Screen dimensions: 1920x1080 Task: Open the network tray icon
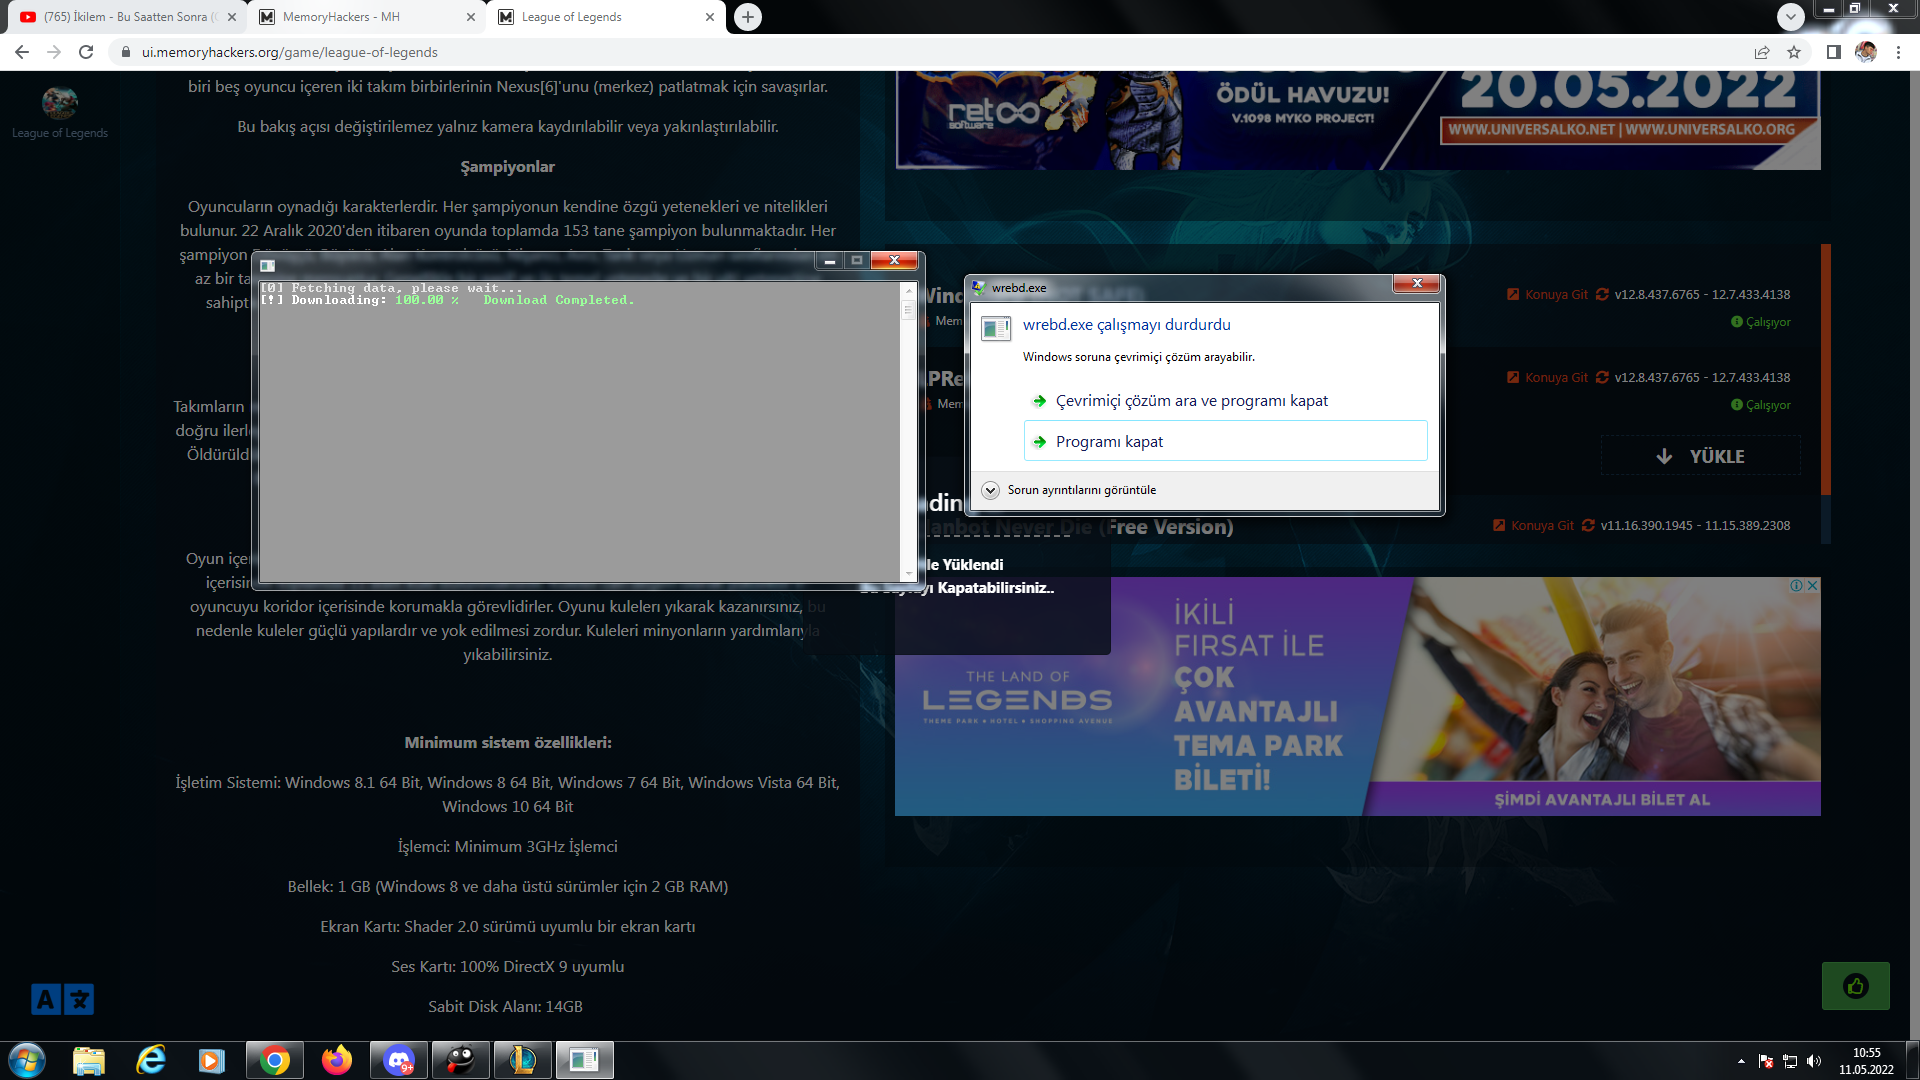tap(1790, 1061)
